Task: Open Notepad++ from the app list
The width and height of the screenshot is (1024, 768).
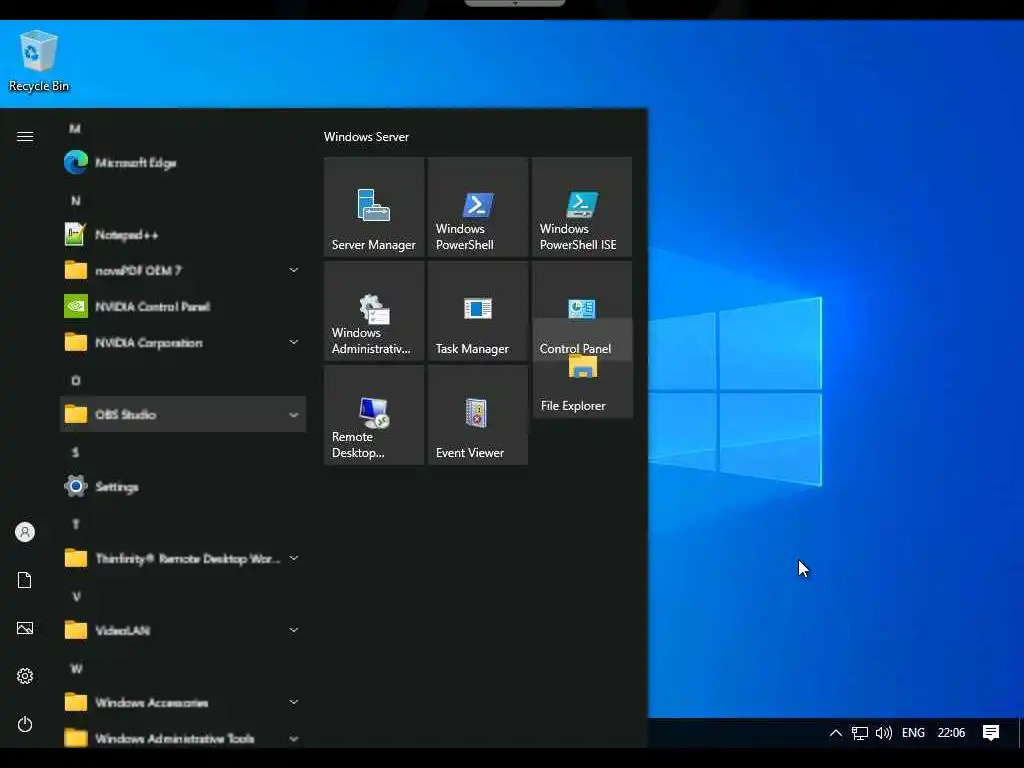Action: coord(183,234)
